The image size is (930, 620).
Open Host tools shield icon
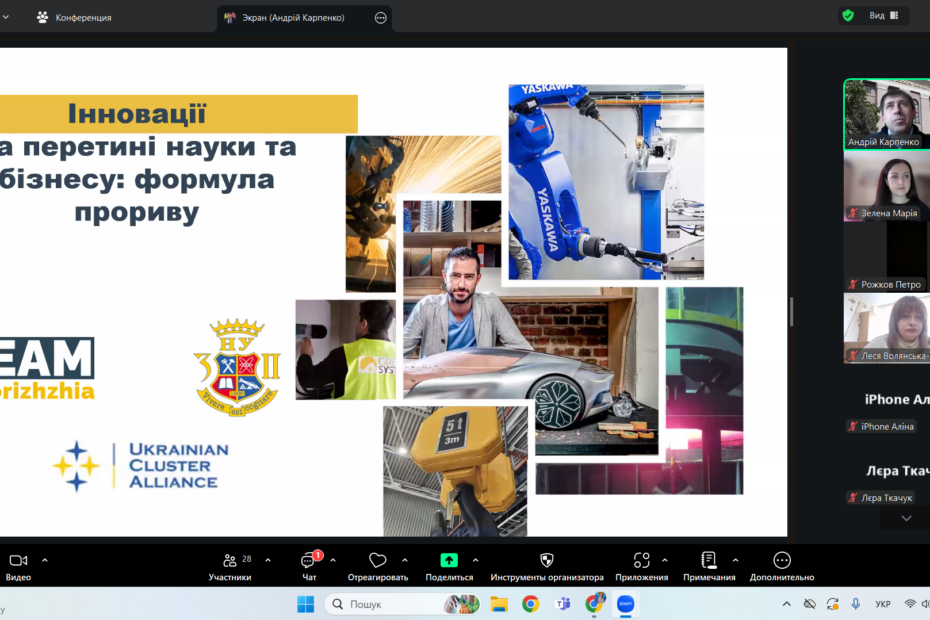[x=546, y=561]
